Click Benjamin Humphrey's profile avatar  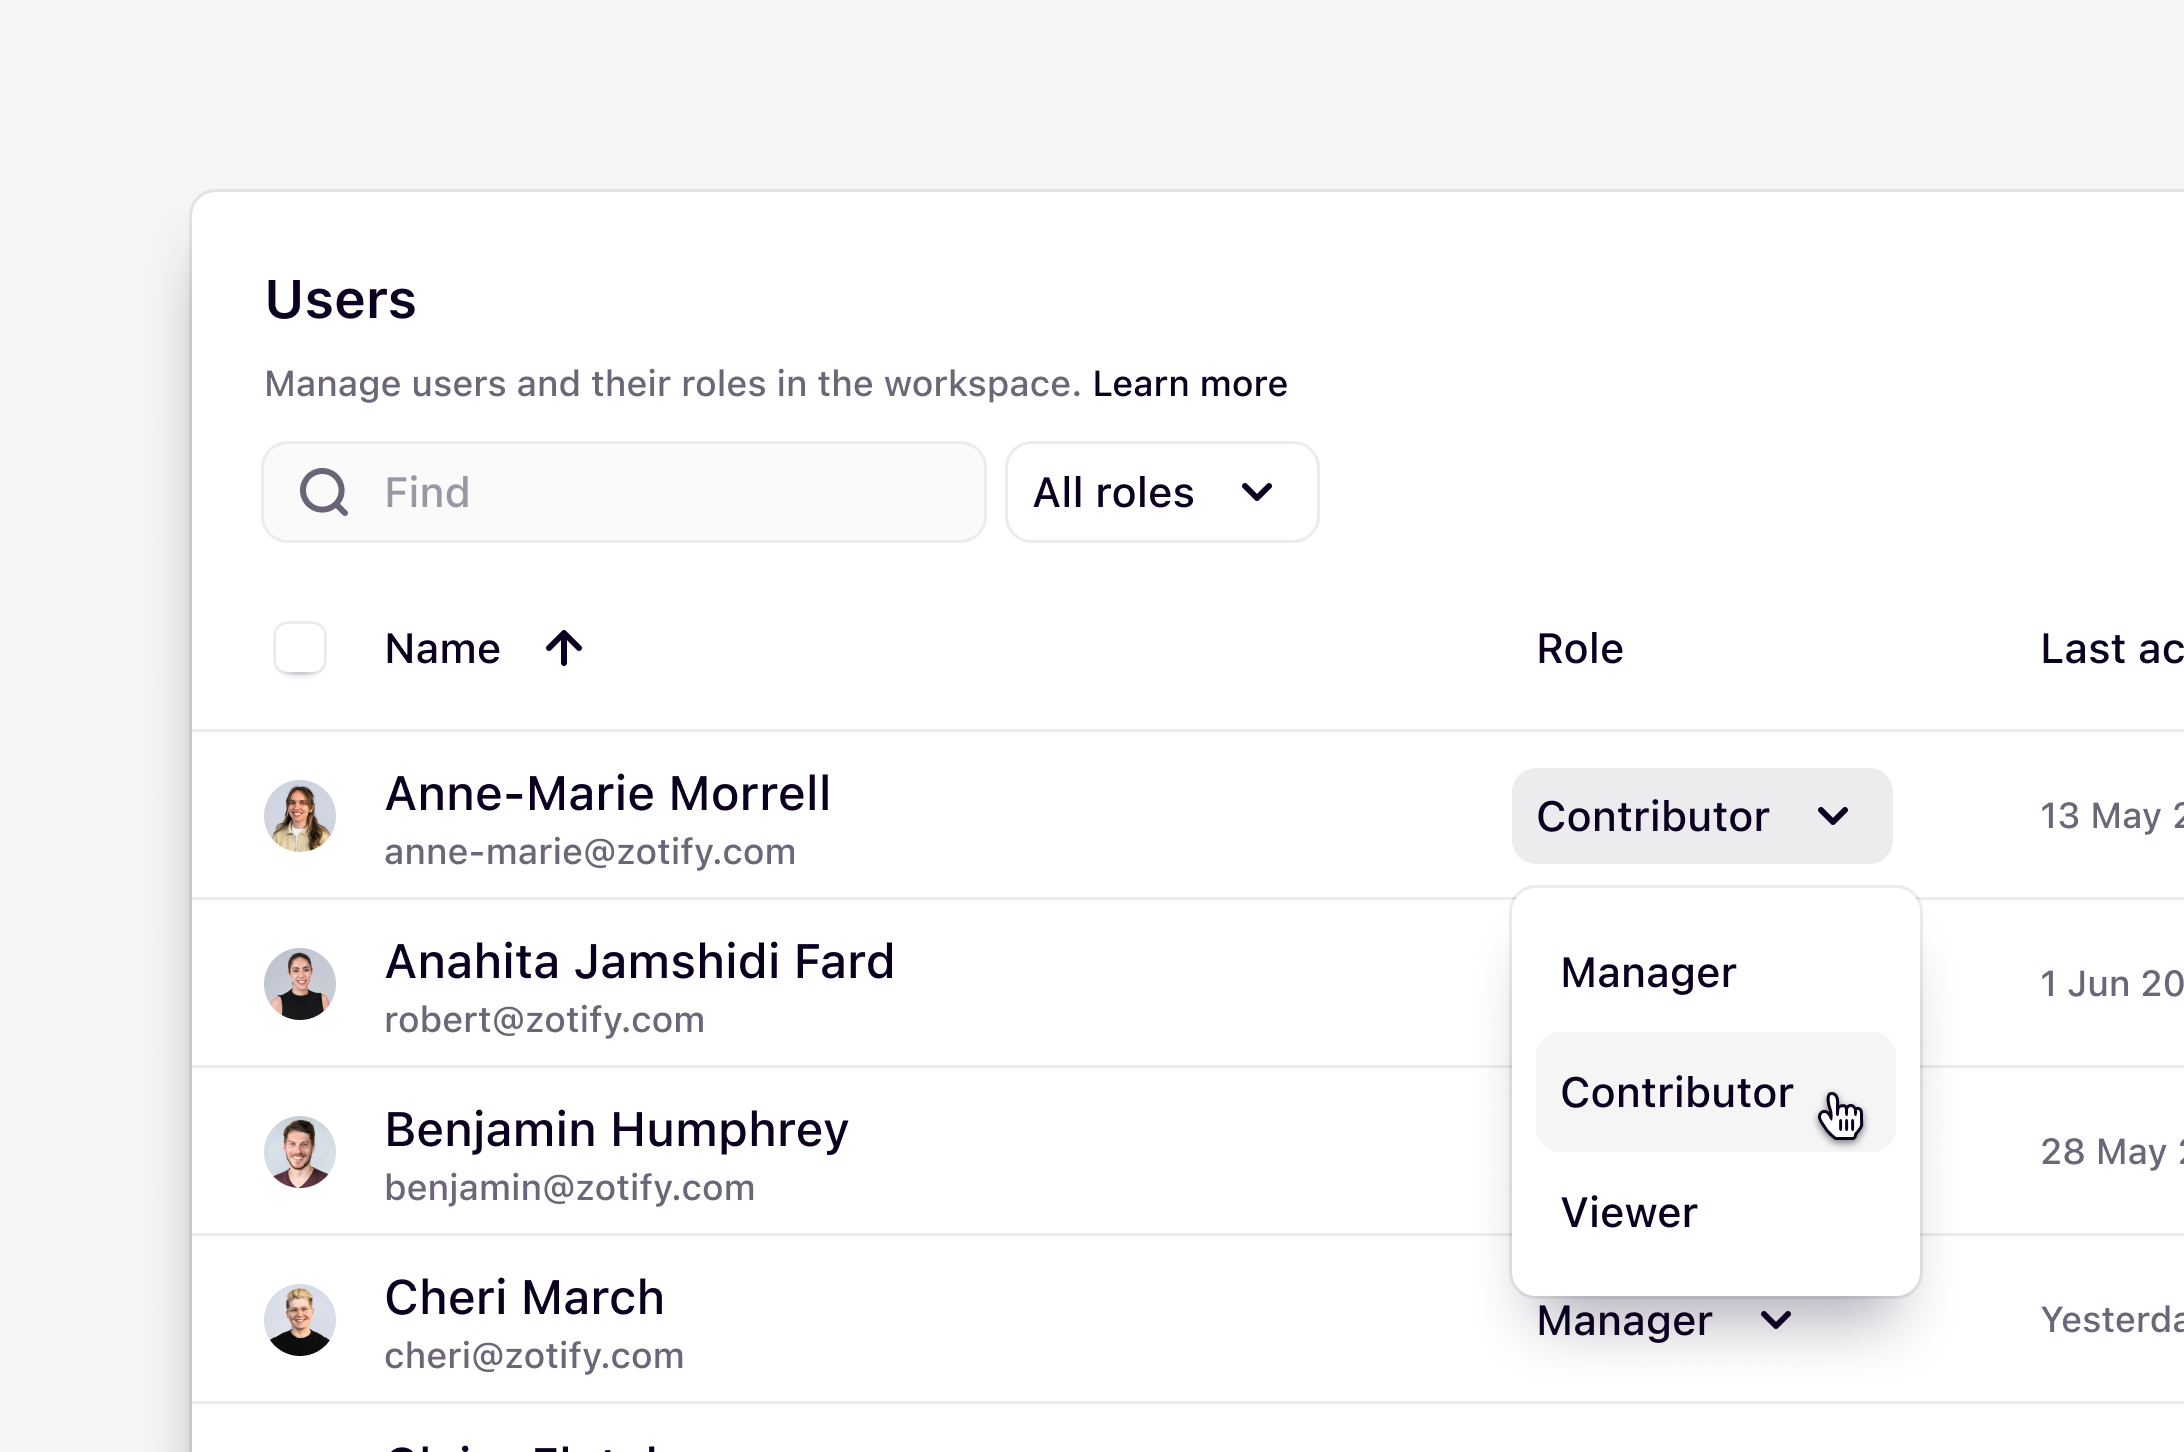coord(299,1152)
